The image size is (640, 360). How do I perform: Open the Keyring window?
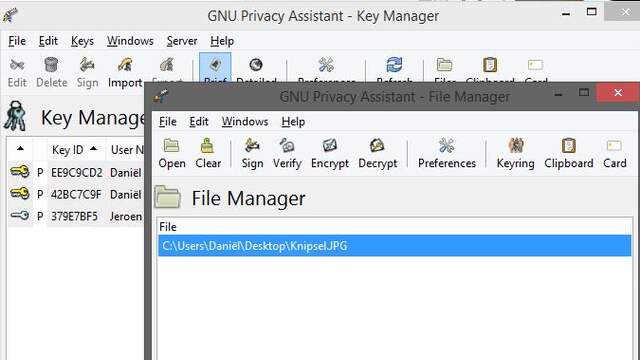coord(516,153)
